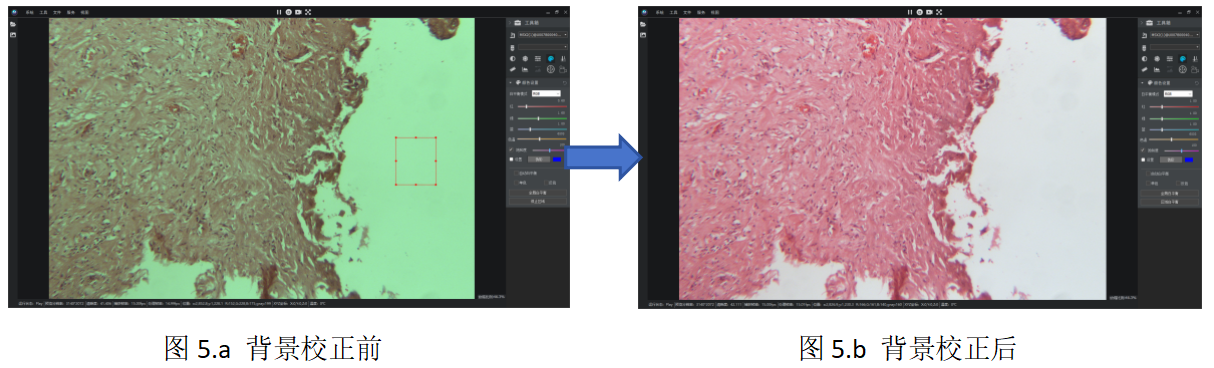Screen dimensions: 1214x368
Task: Start video recording in left window
Action: point(298,12)
